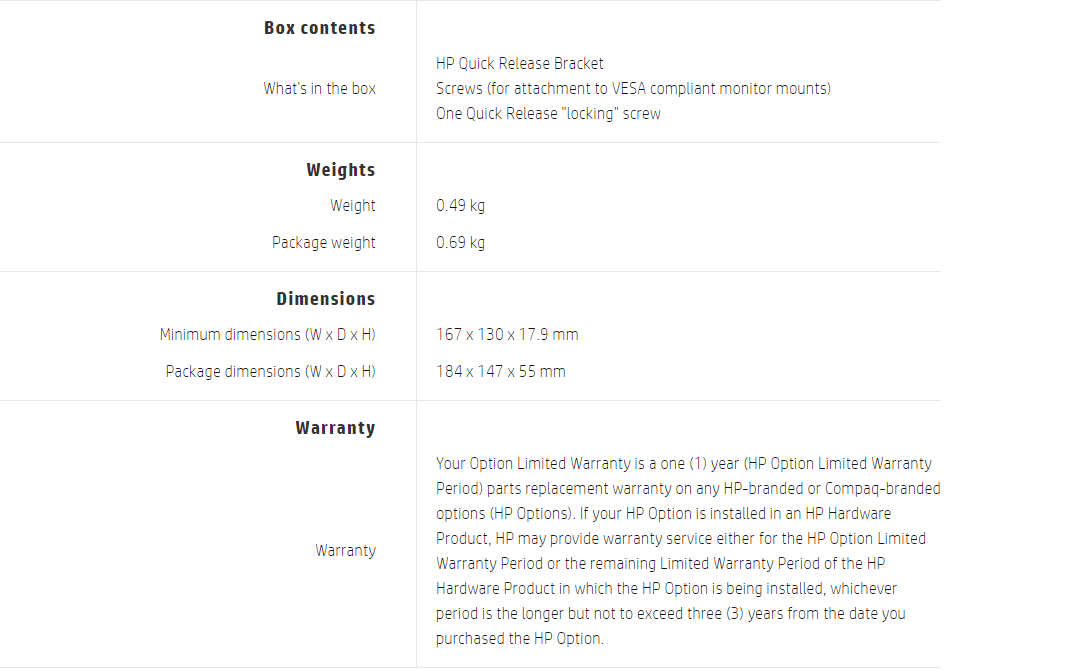
Task: Click the 167 x 130 x 17.9 mm value
Action: tap(506, 334)
